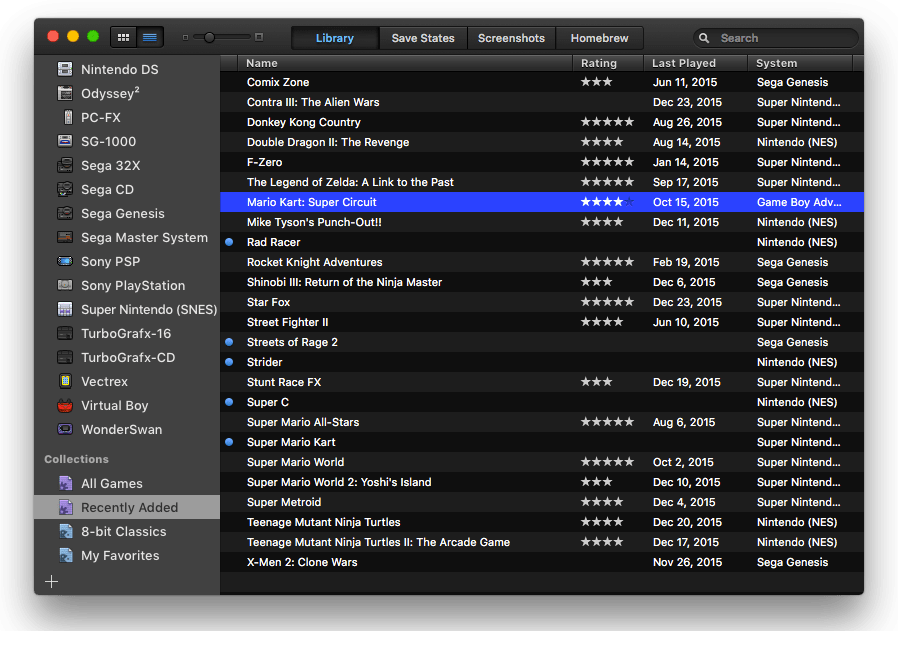Add a new collection with plus button
Image resolution: width=898 pixels, height=645 pixels.
click(x=52, y=582)
